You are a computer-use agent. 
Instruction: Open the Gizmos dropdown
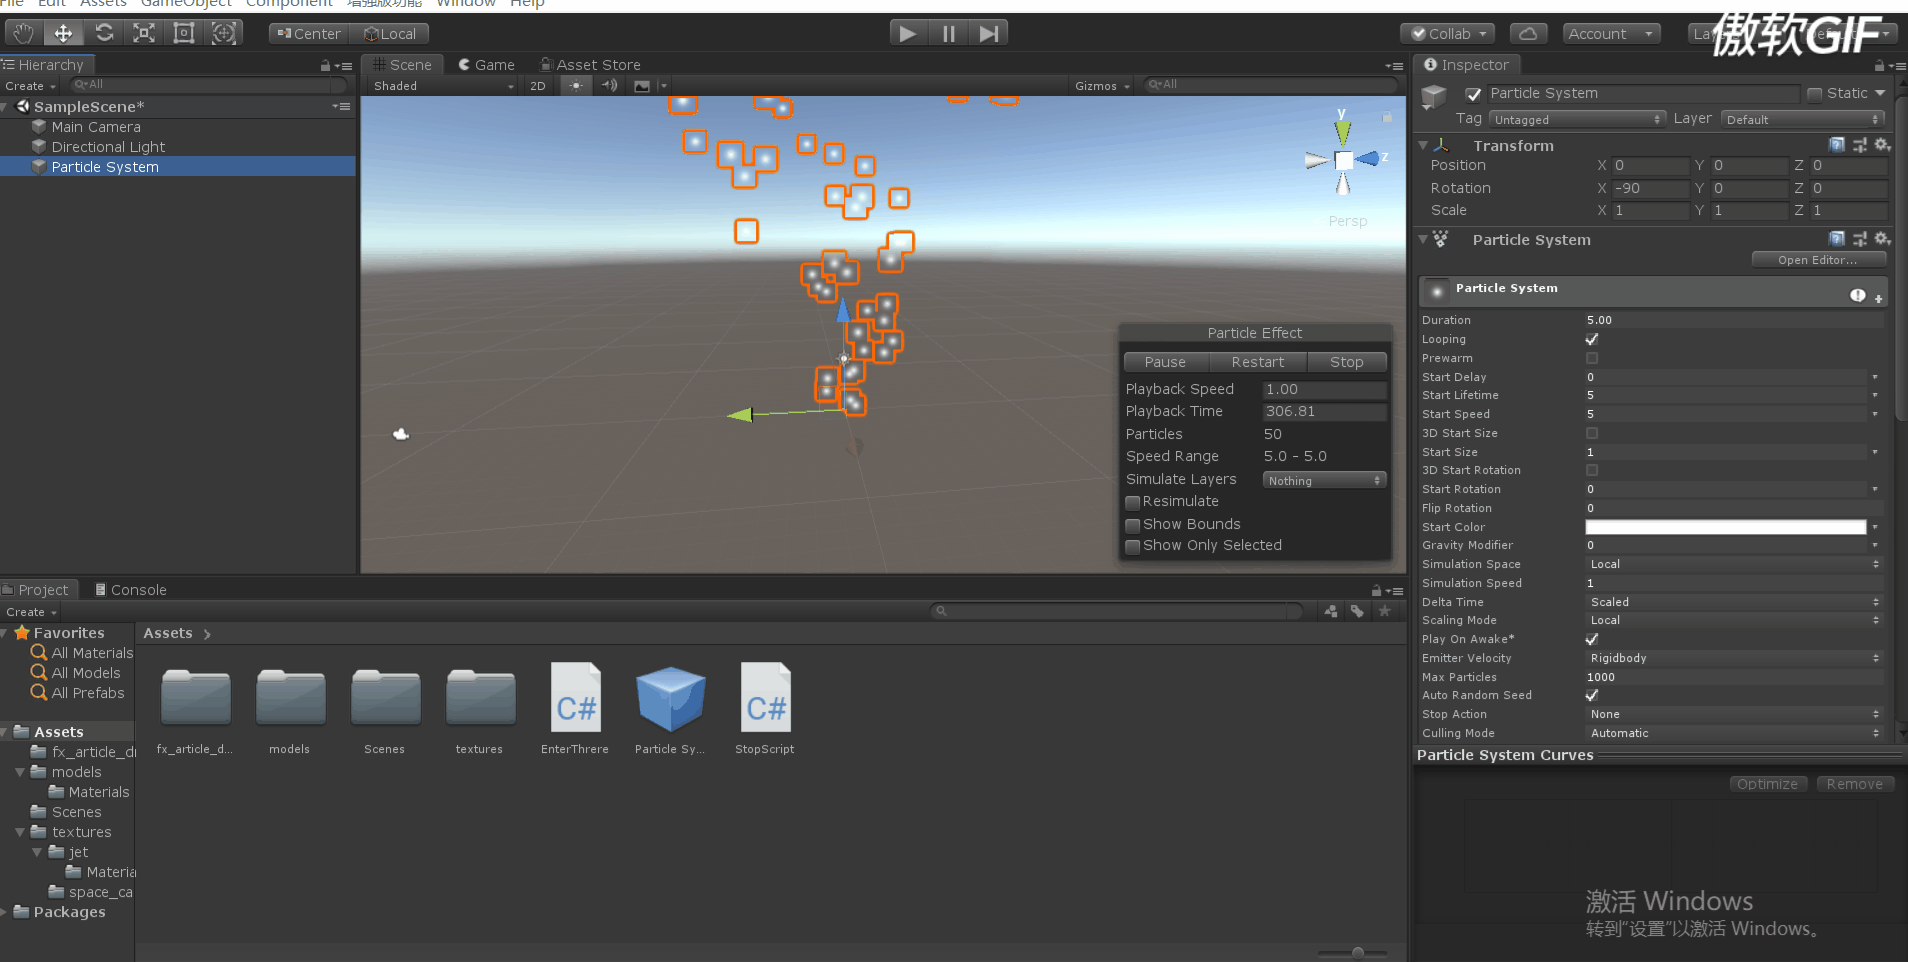click(x=1102, y=86)
